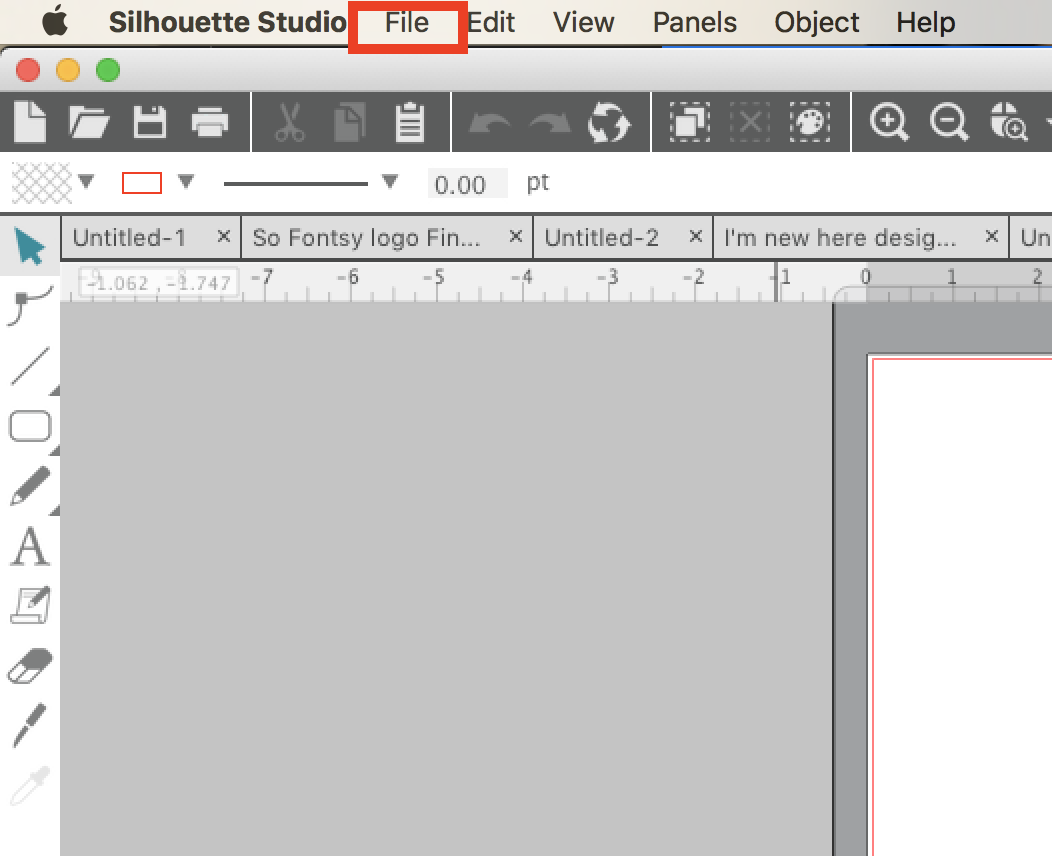Click the Redo arrow icon
The image size is (1052, 856).
pos(549,123)
